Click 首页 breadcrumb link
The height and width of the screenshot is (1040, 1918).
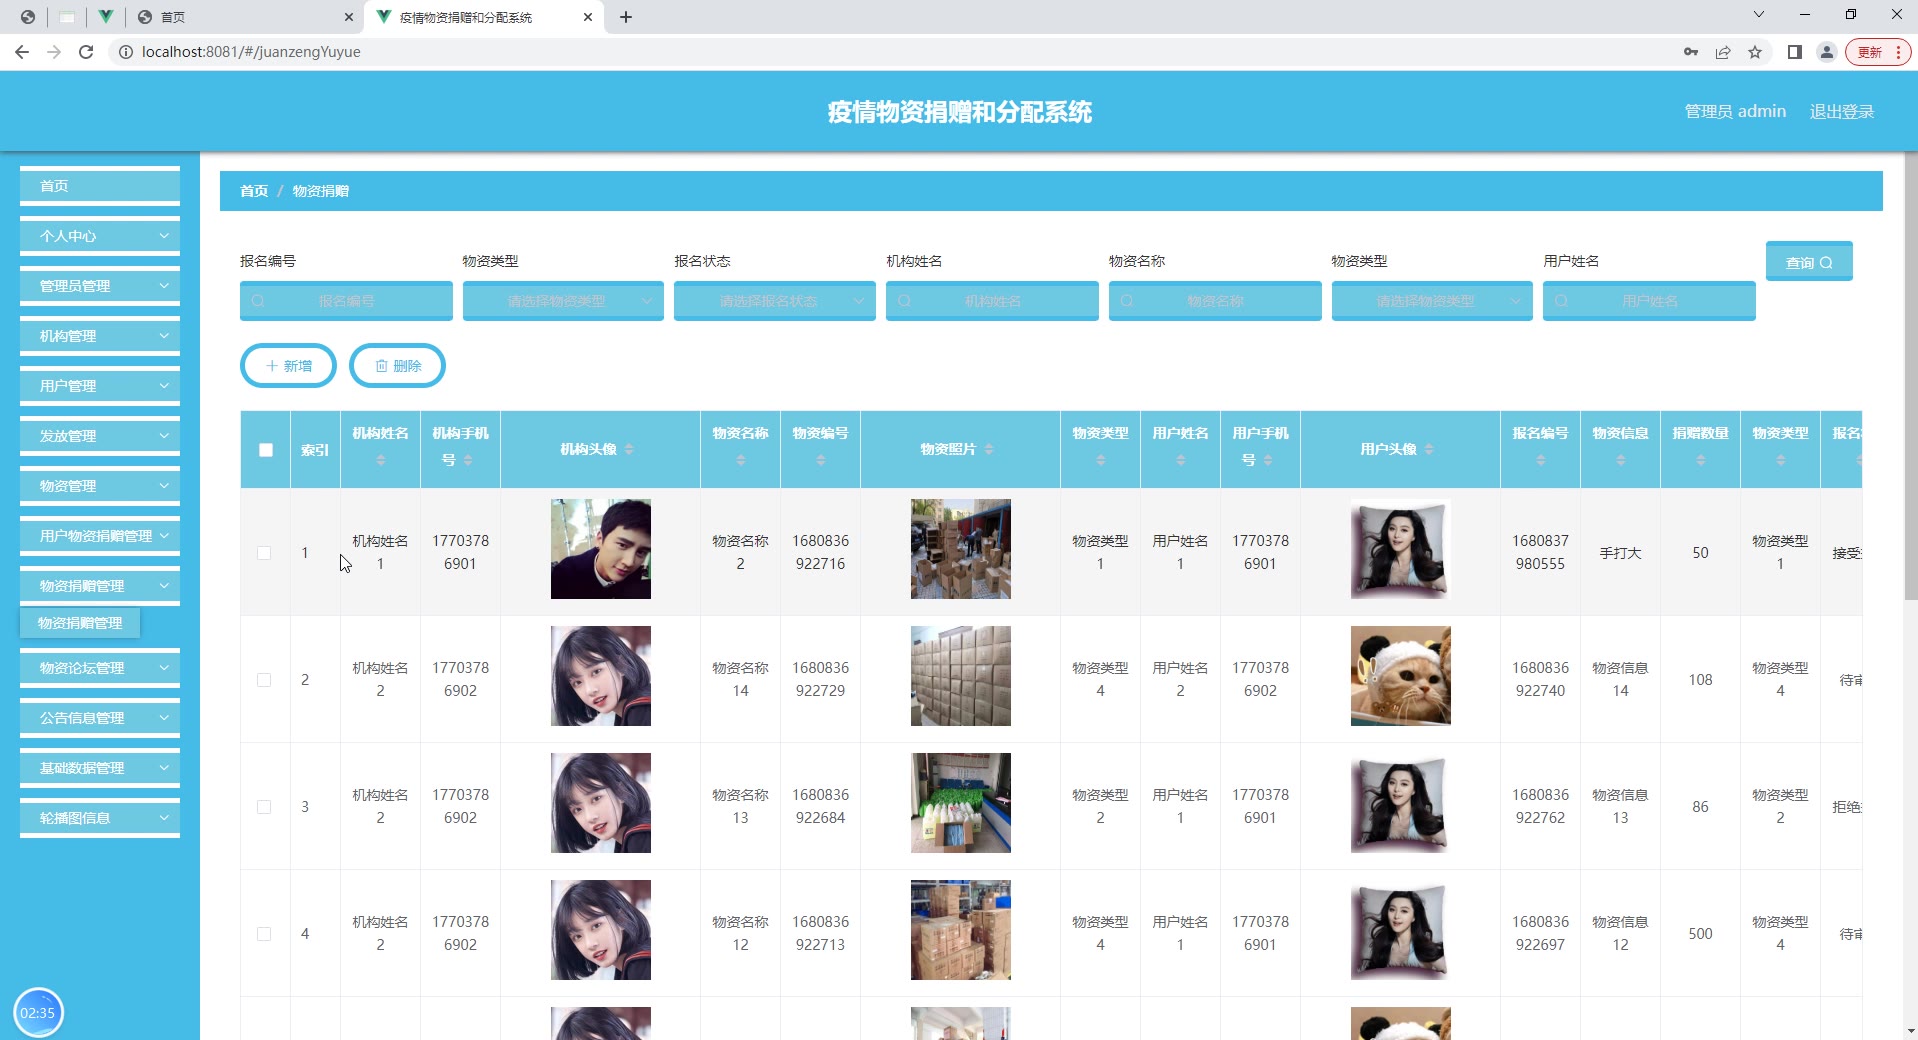pyautogui.click(x=254, y=191)
